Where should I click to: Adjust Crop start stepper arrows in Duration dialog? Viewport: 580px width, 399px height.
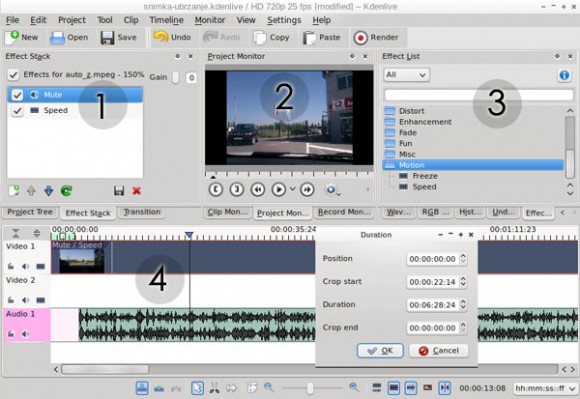click(x=463, y=282)
